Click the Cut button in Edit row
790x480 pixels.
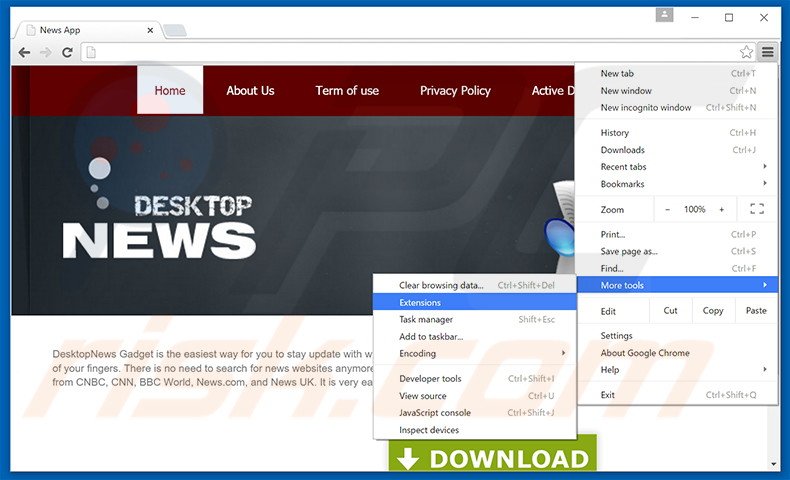pos(670,311)
